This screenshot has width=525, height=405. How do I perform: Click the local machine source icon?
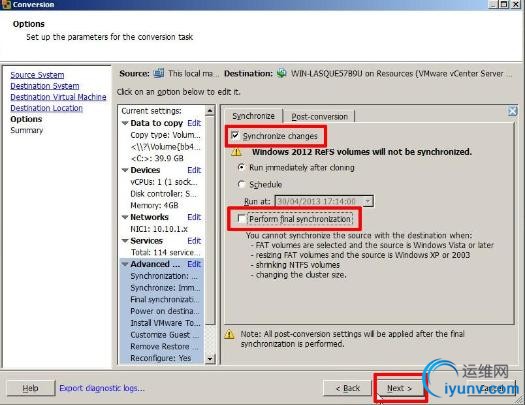tap(159, 73)
